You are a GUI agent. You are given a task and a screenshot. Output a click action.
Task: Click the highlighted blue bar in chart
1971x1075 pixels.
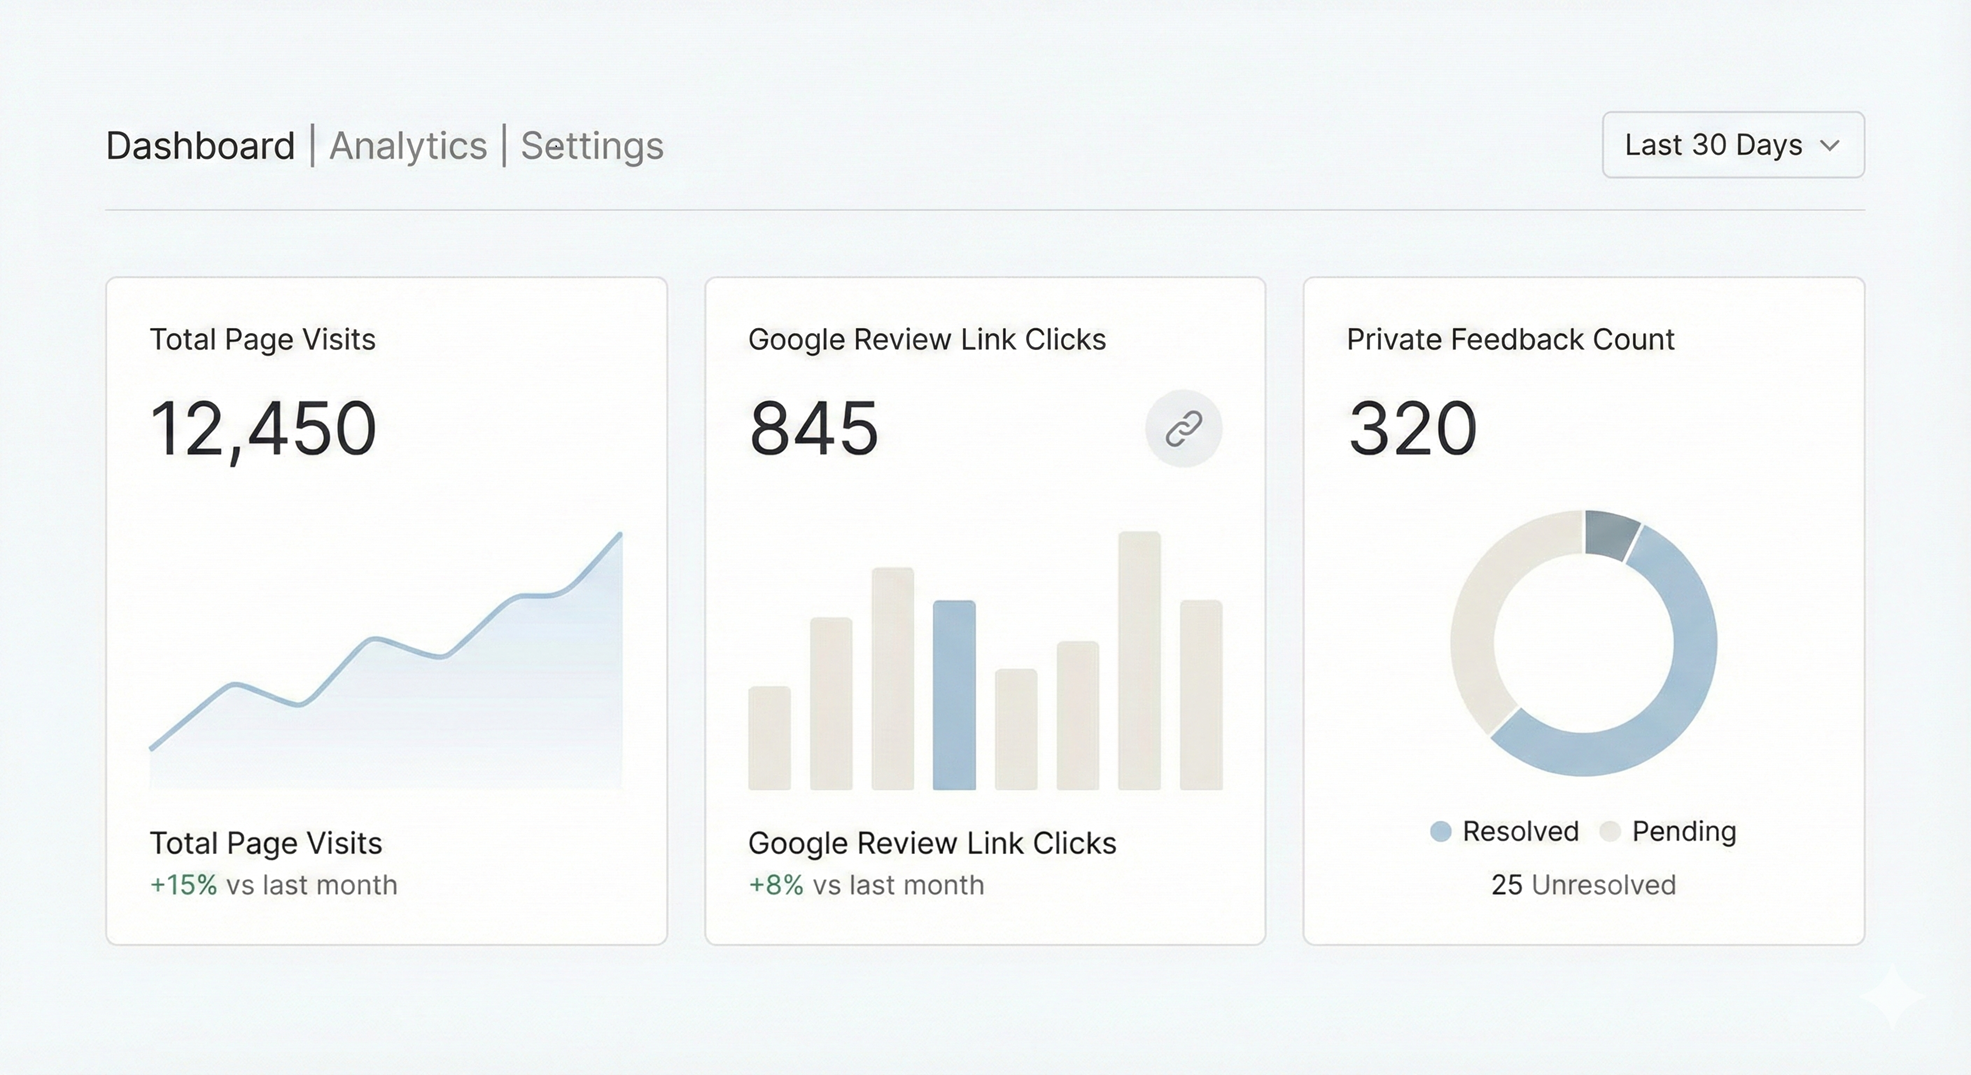point(954,695)
